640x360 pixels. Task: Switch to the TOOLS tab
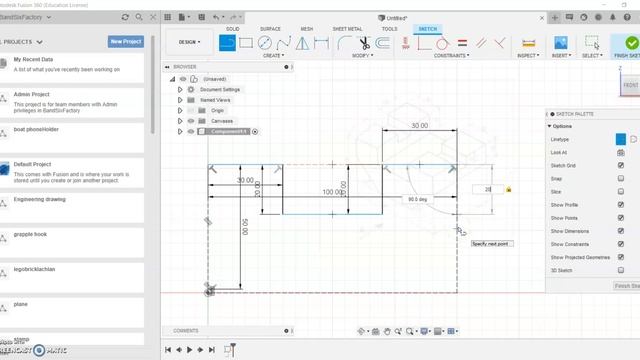click(389, 29)
